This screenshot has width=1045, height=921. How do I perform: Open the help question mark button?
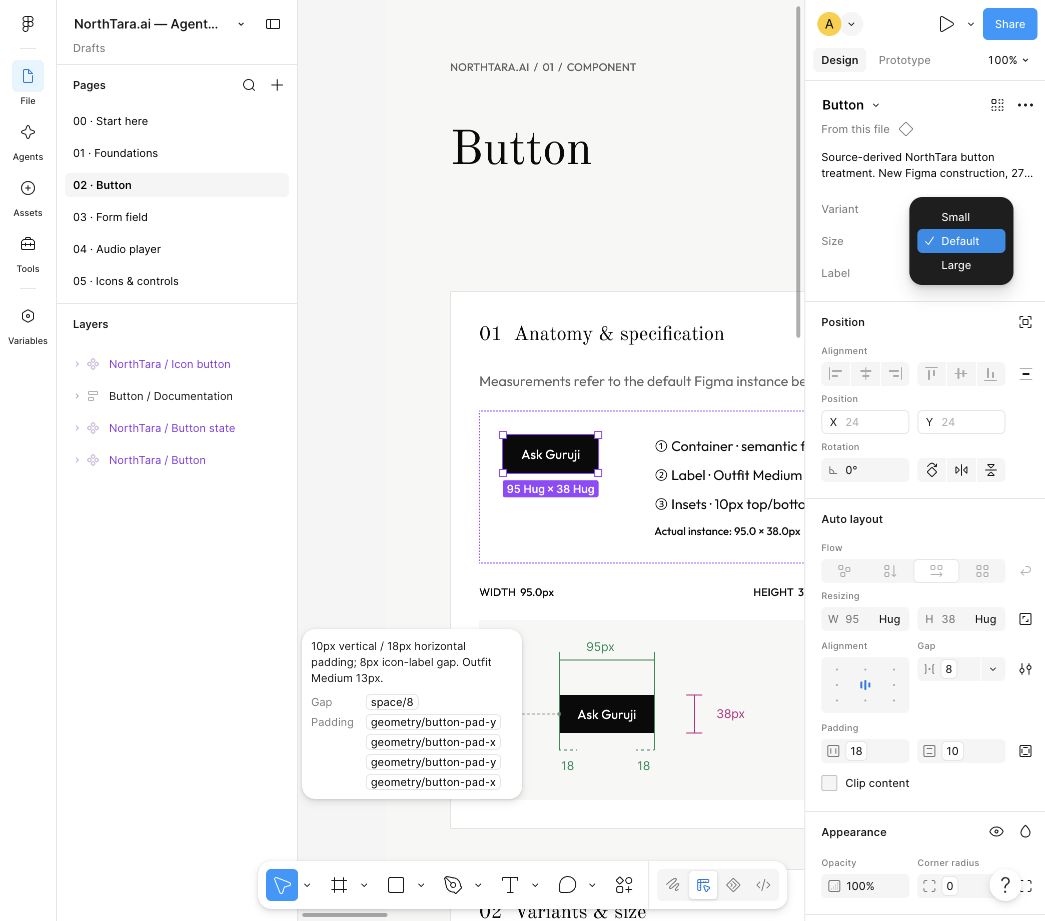coord(1005,885)
